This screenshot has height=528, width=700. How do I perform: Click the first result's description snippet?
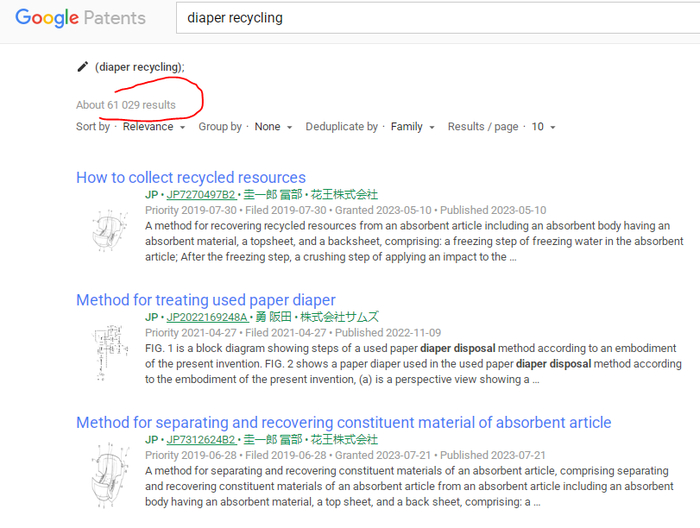tap(410, 241)
